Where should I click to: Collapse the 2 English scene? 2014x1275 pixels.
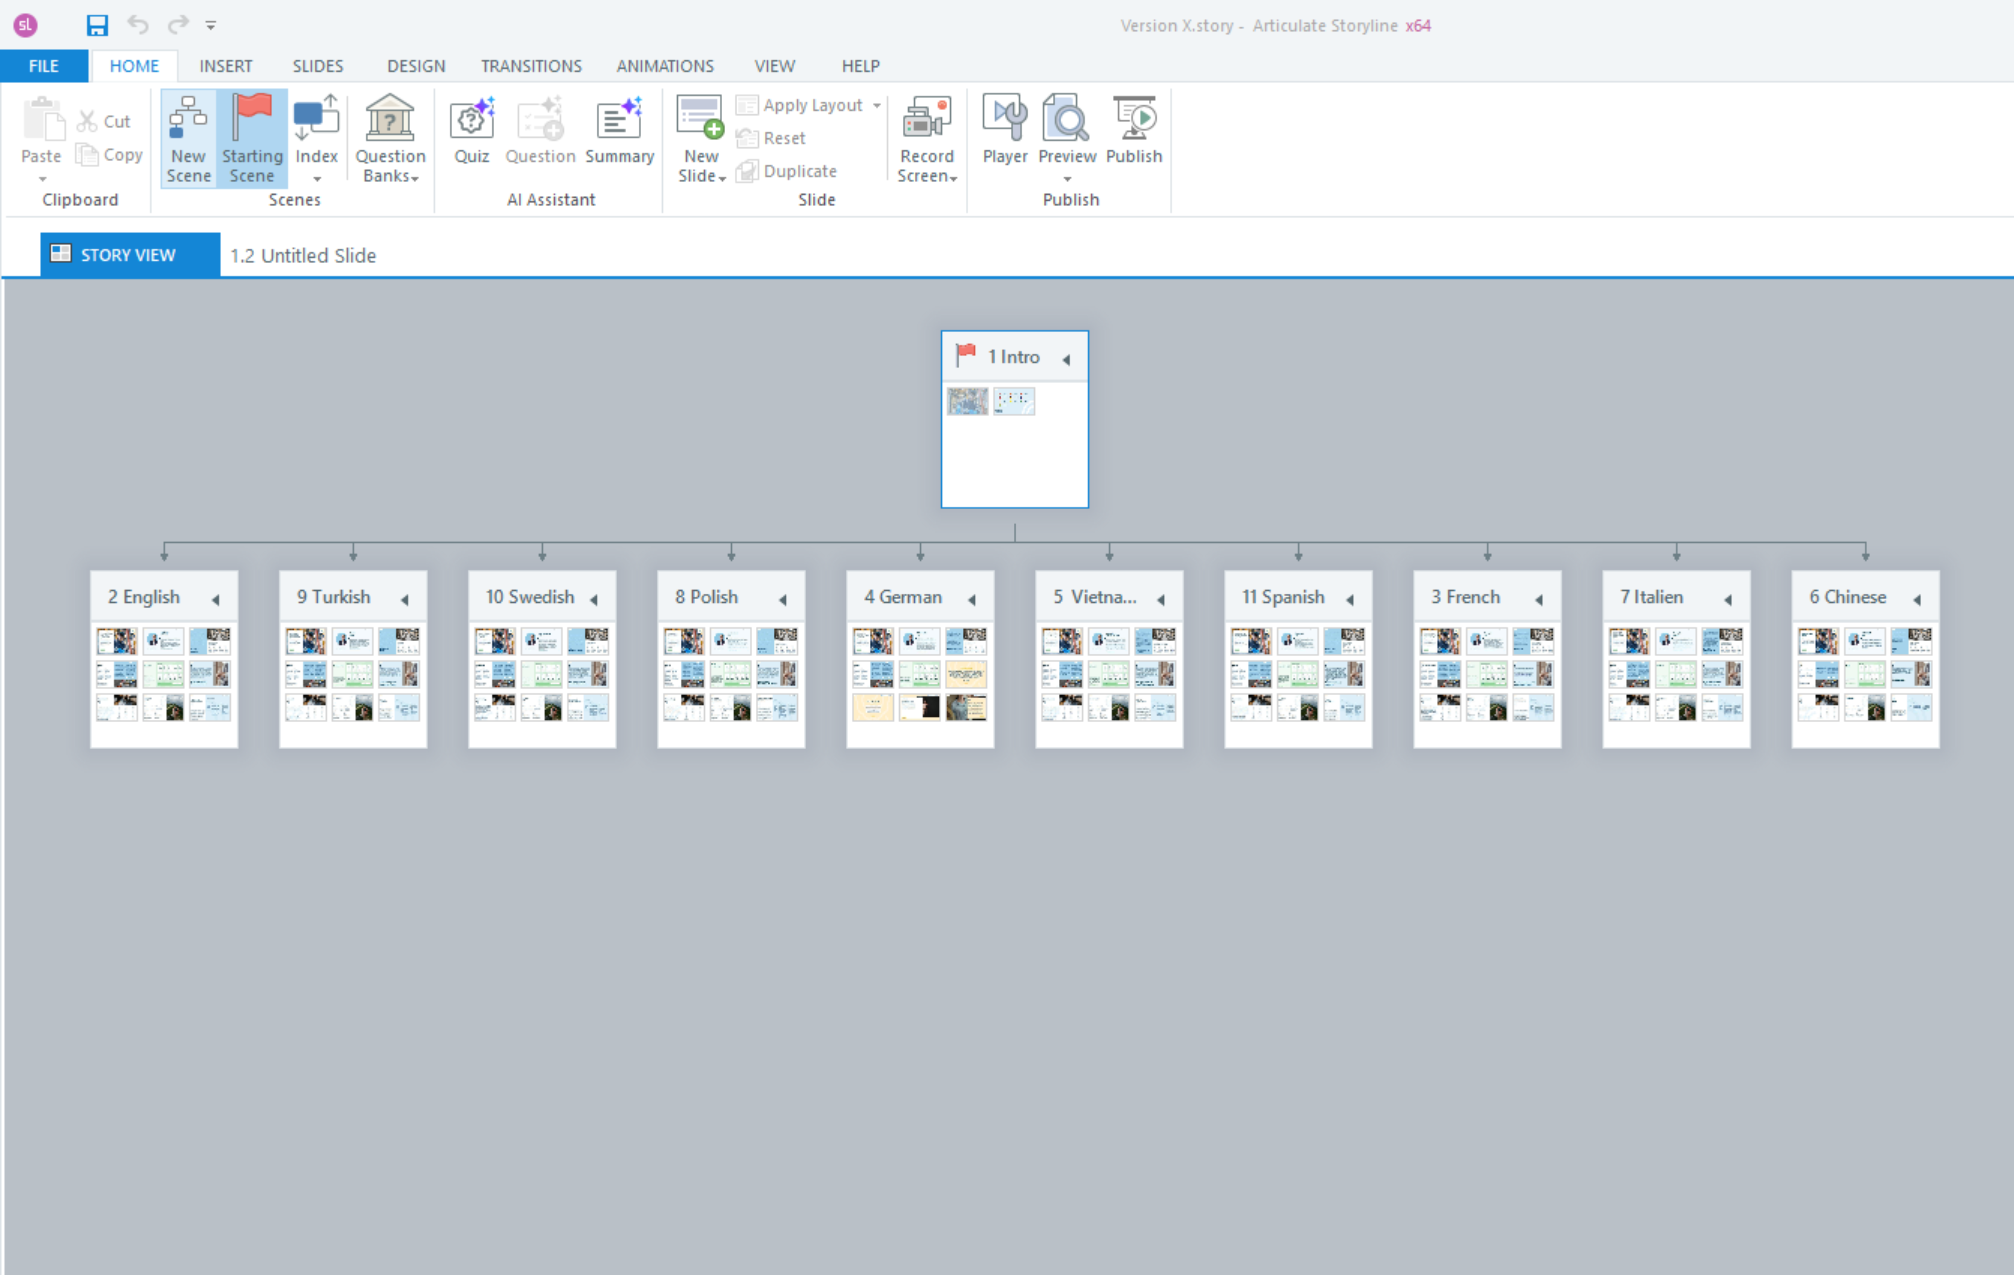pyautogui.click(x=216, y=599)
